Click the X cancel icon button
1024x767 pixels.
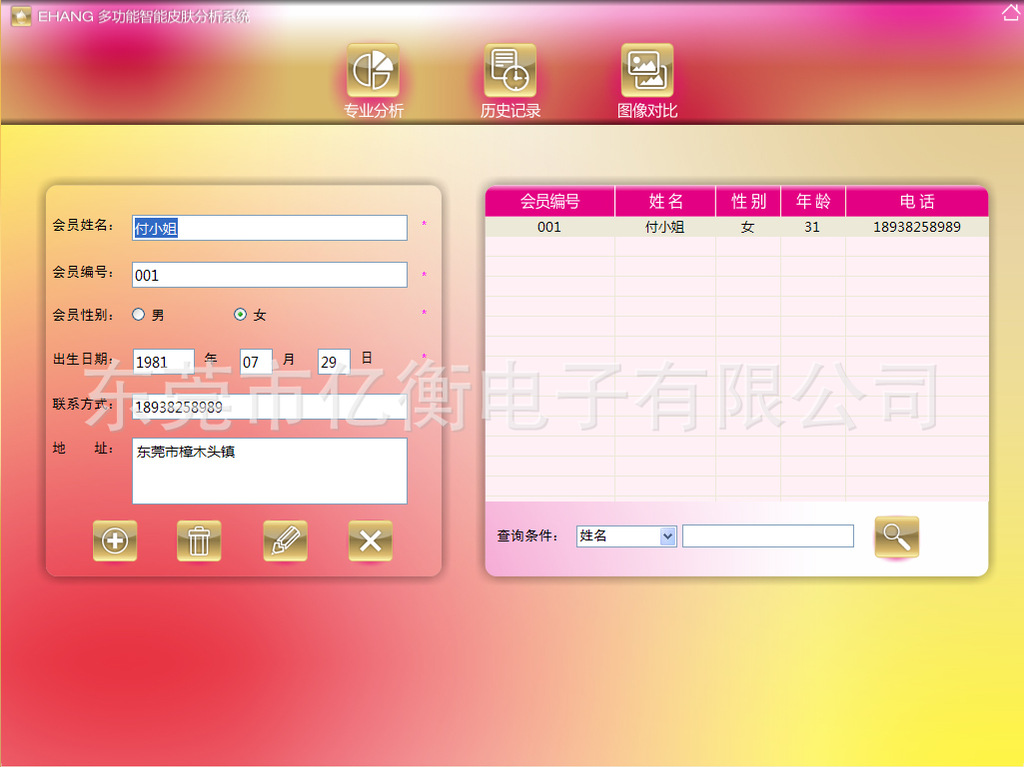pyautogui.click(x=370, y=541)
